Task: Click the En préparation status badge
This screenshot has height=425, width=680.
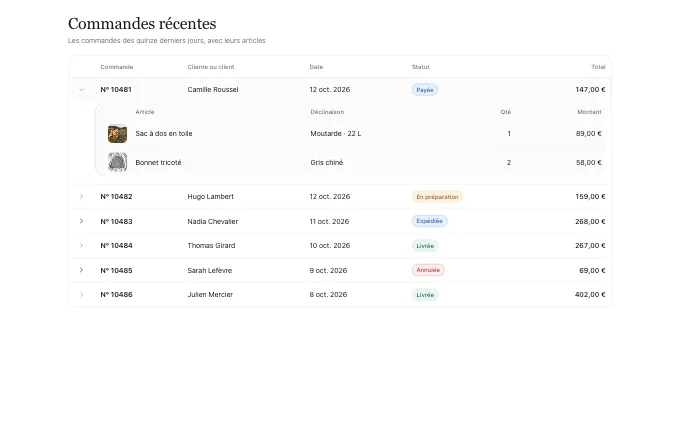Action: (x=437, y=197)
